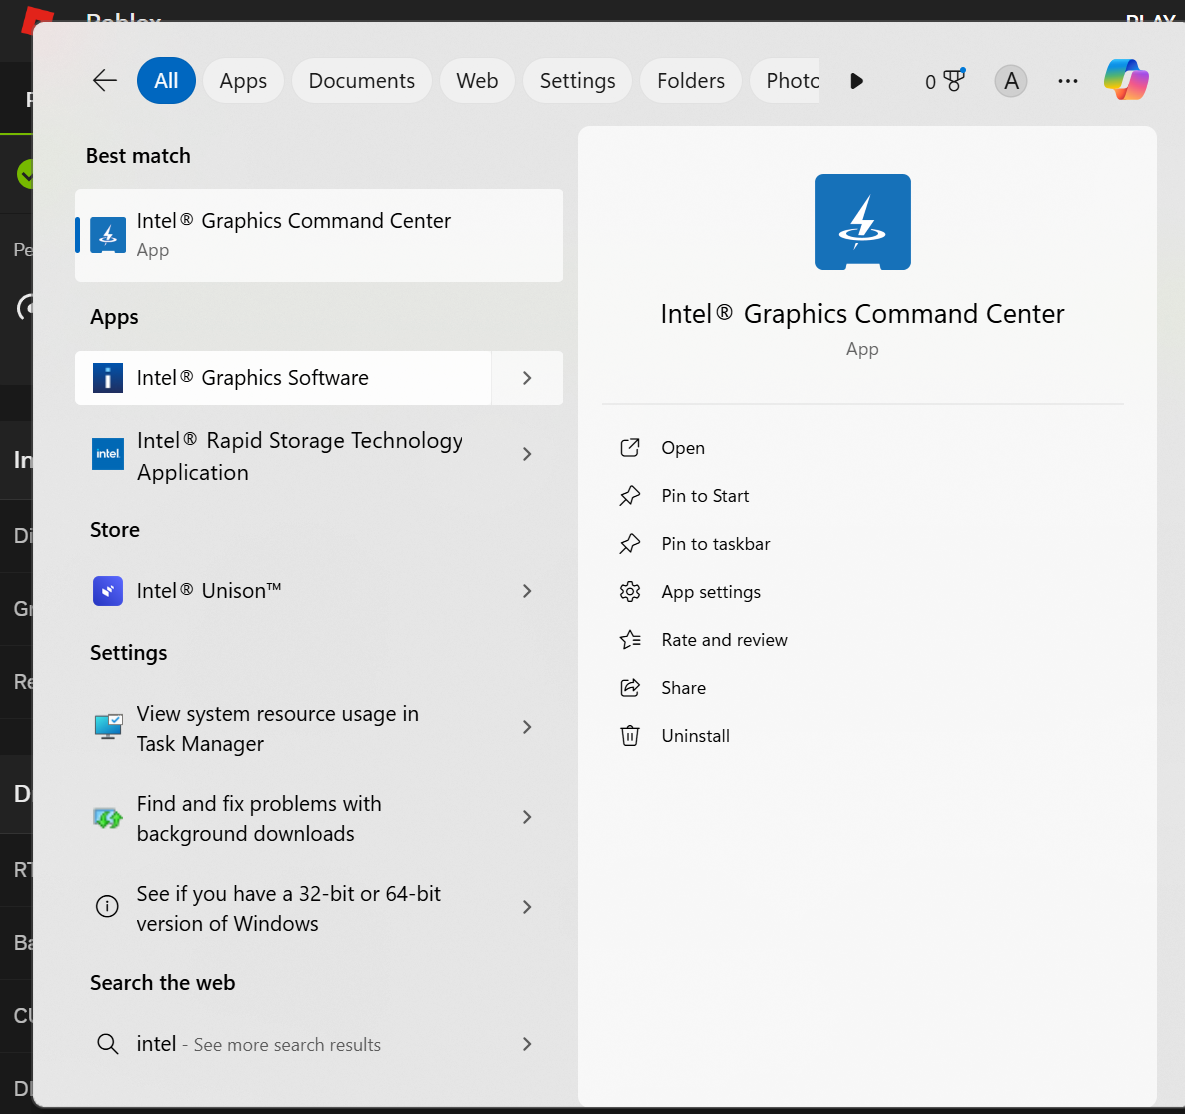The image size is (1185, 1114).
Task: Expand Intel Rapid Storage Technology chevron
Action: pyautogui.click(x=527, y=455)
